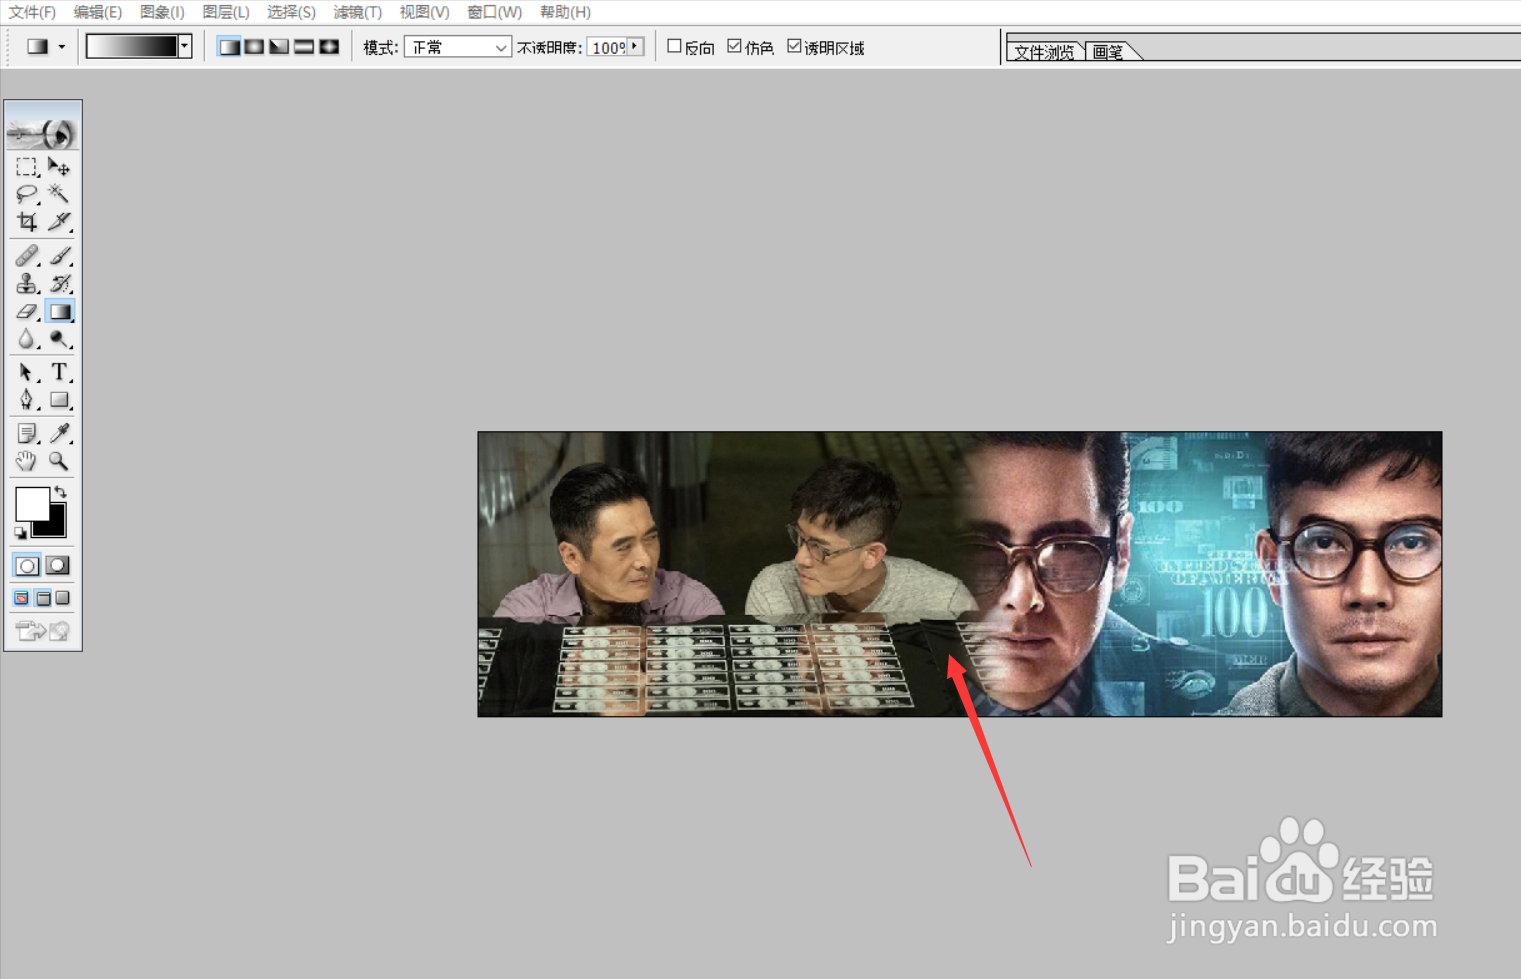Swap foreground and background colors
The height and width of the screenshot is (979, 1521).
(x=61, y=491)
